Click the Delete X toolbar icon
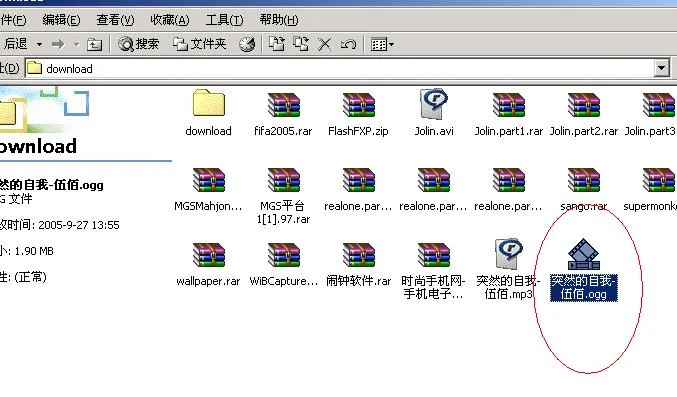Viewport: 677px width, 397px height. 325,44
